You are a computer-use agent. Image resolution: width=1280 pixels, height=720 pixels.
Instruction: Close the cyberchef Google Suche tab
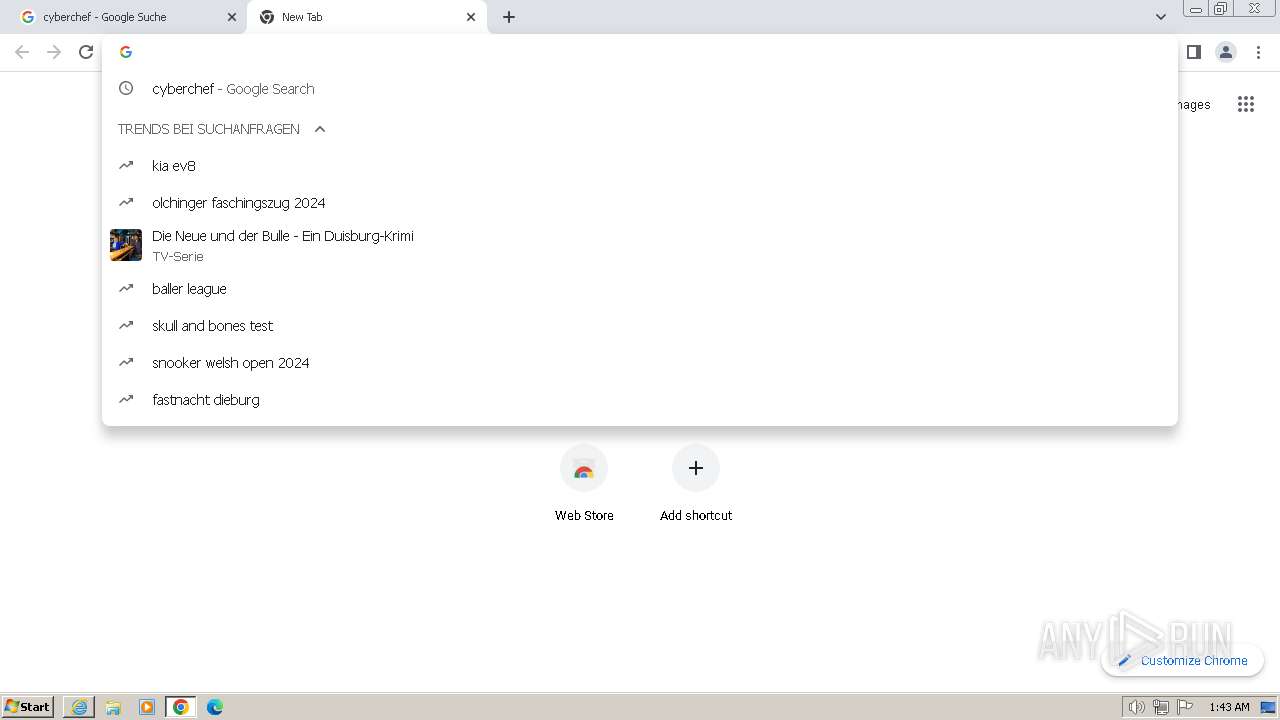232,17
